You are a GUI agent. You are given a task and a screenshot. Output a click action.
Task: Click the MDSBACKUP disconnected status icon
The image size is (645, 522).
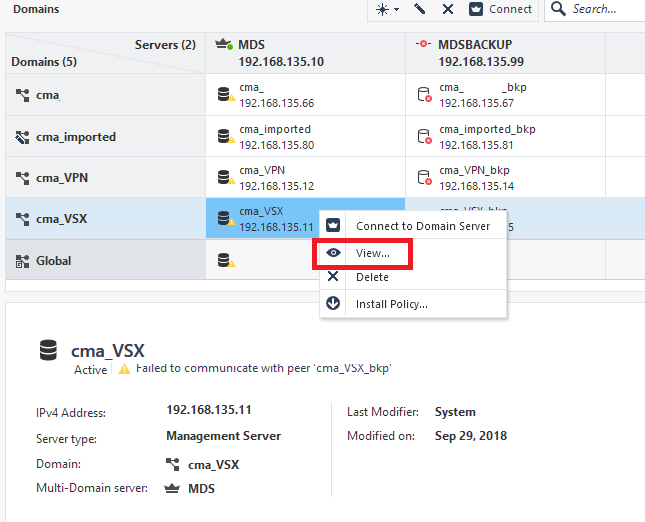click(423, 44)
